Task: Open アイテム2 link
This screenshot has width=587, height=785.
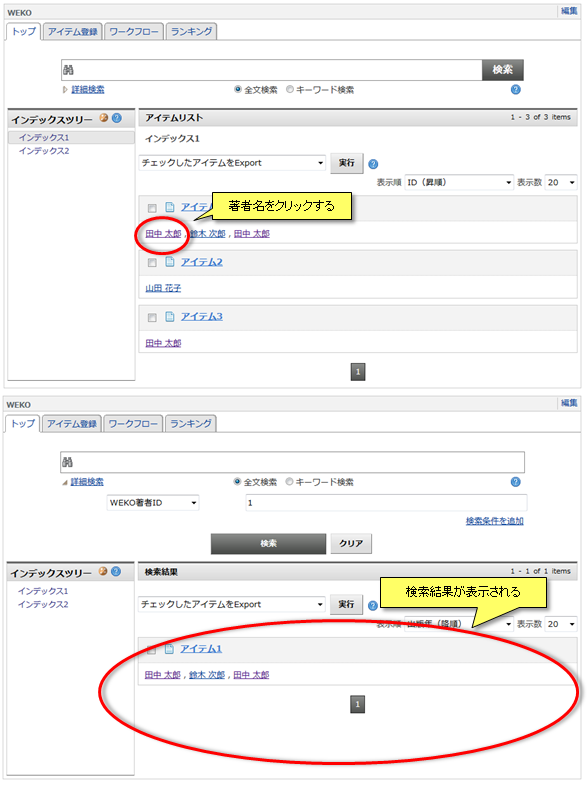Action: coord(202,262)
